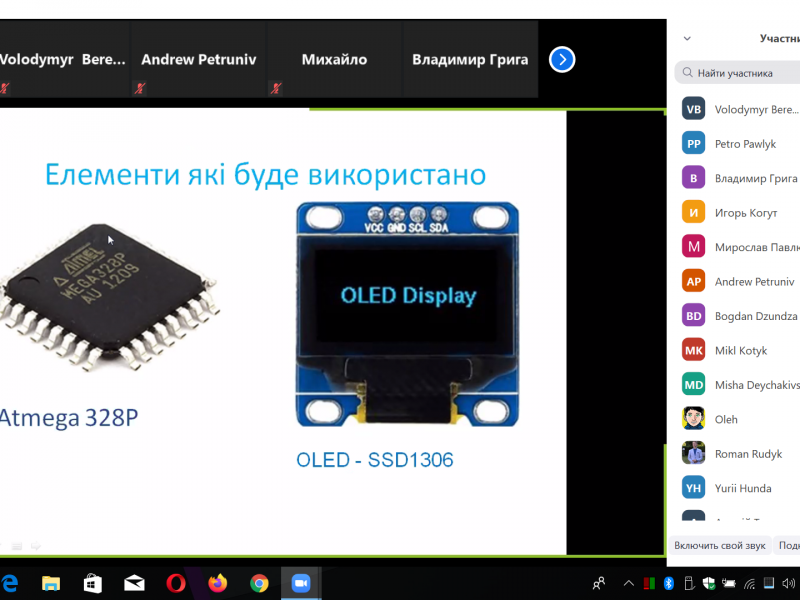The width and height of the screenshot is (800, 600).
Task: Open Firefox browser in taskbar
Action: (x=217, y=583)
